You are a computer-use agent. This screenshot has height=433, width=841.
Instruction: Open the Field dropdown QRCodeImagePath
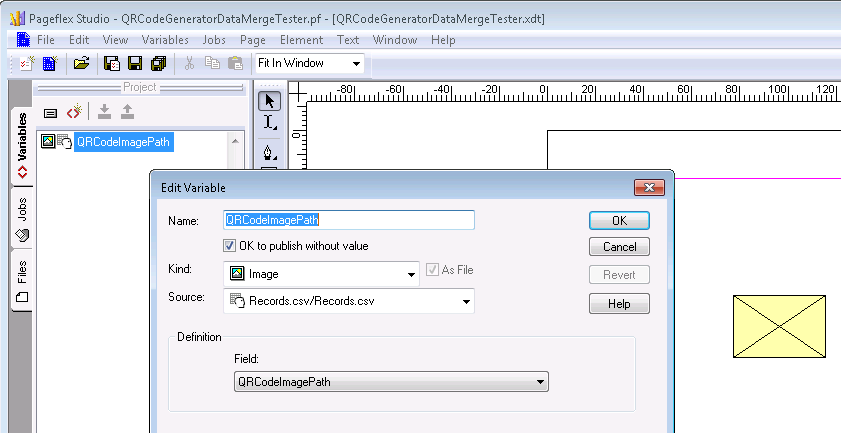pos(391,382)
